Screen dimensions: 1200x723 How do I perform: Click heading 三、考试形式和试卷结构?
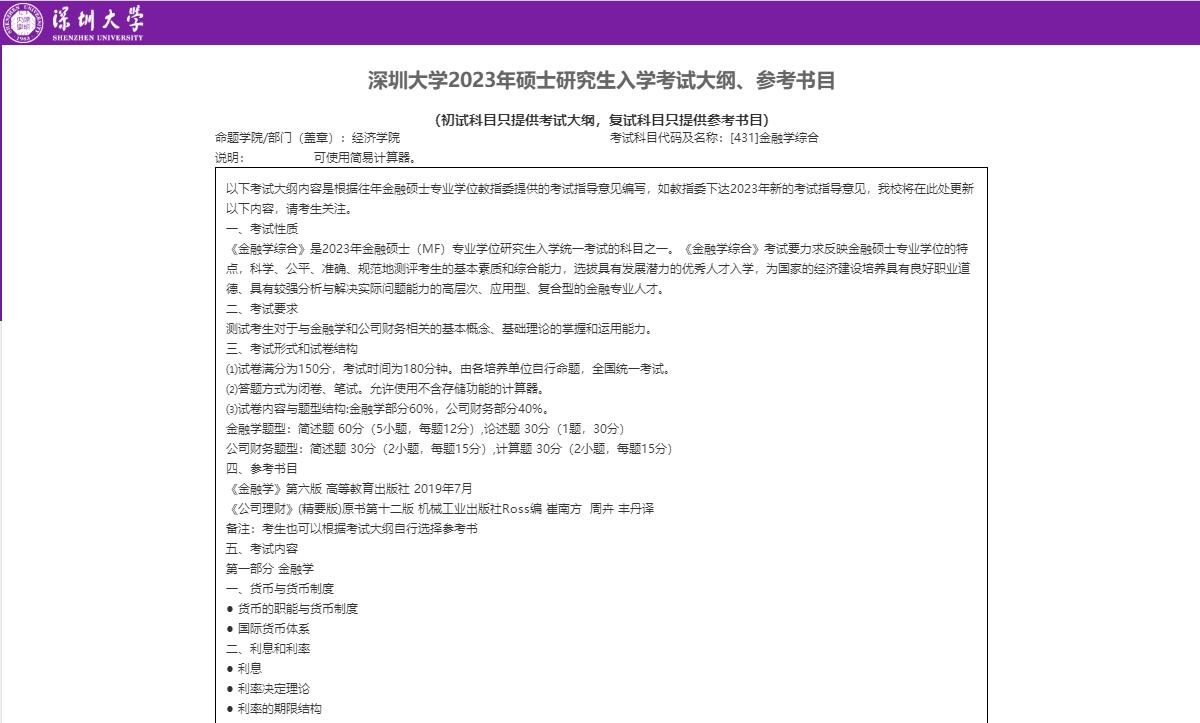point(292,349)
